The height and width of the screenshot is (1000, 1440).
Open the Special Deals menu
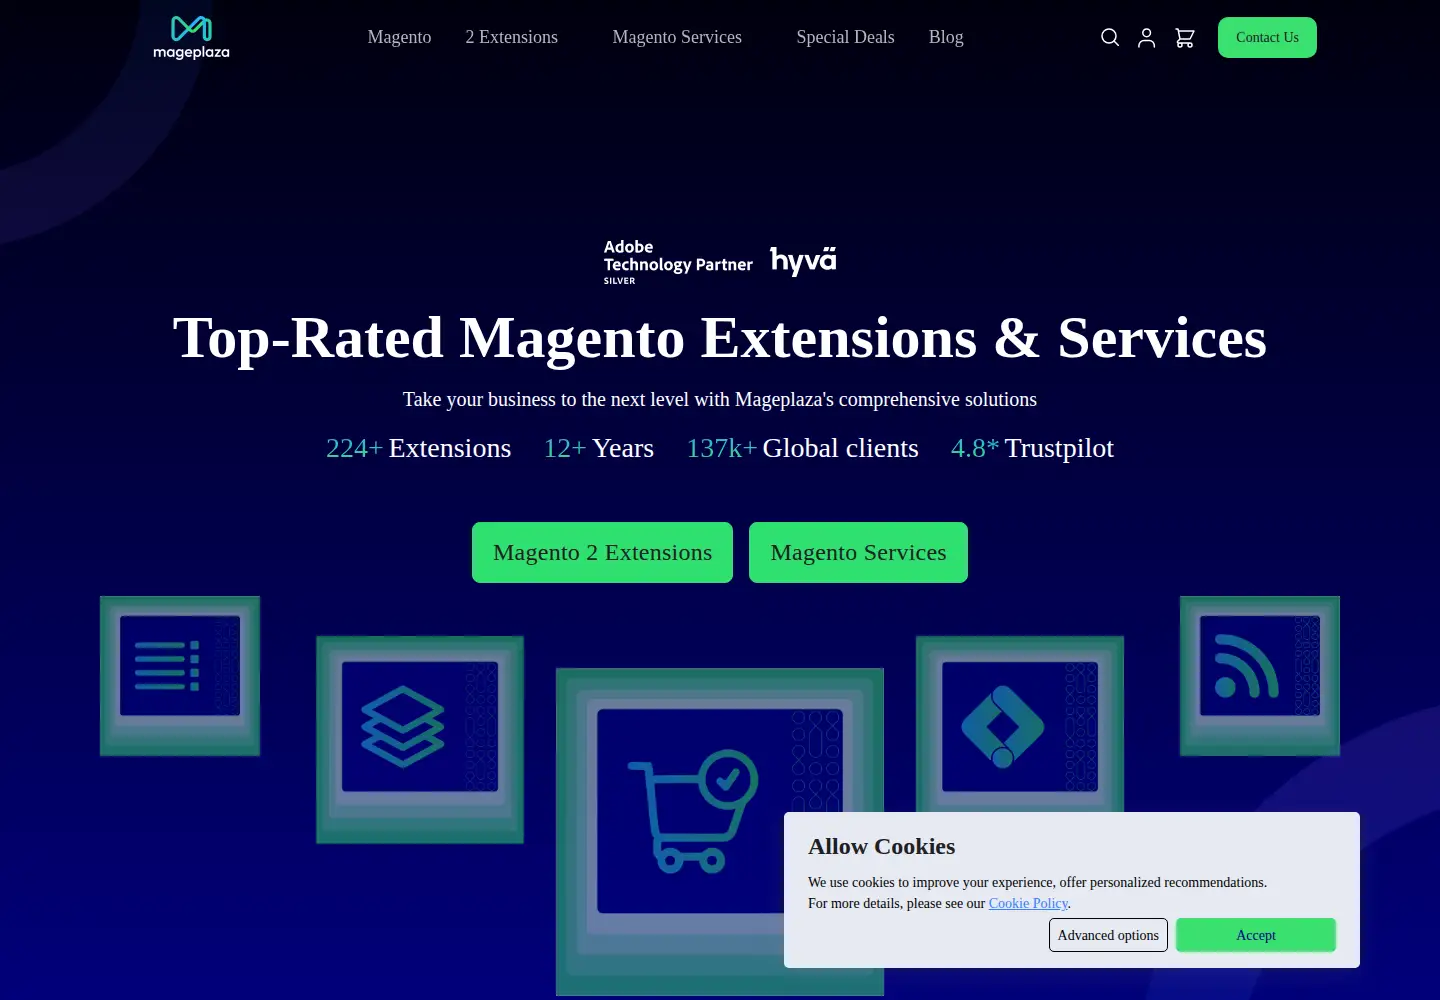(845, 37)
